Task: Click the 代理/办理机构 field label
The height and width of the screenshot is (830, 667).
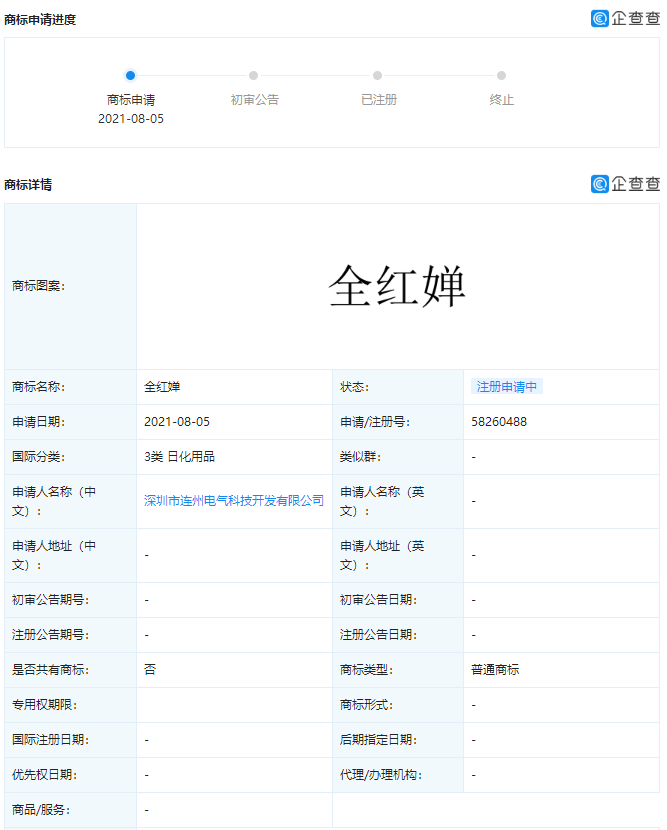Action: pyautogui.click(x=381, y=775)
